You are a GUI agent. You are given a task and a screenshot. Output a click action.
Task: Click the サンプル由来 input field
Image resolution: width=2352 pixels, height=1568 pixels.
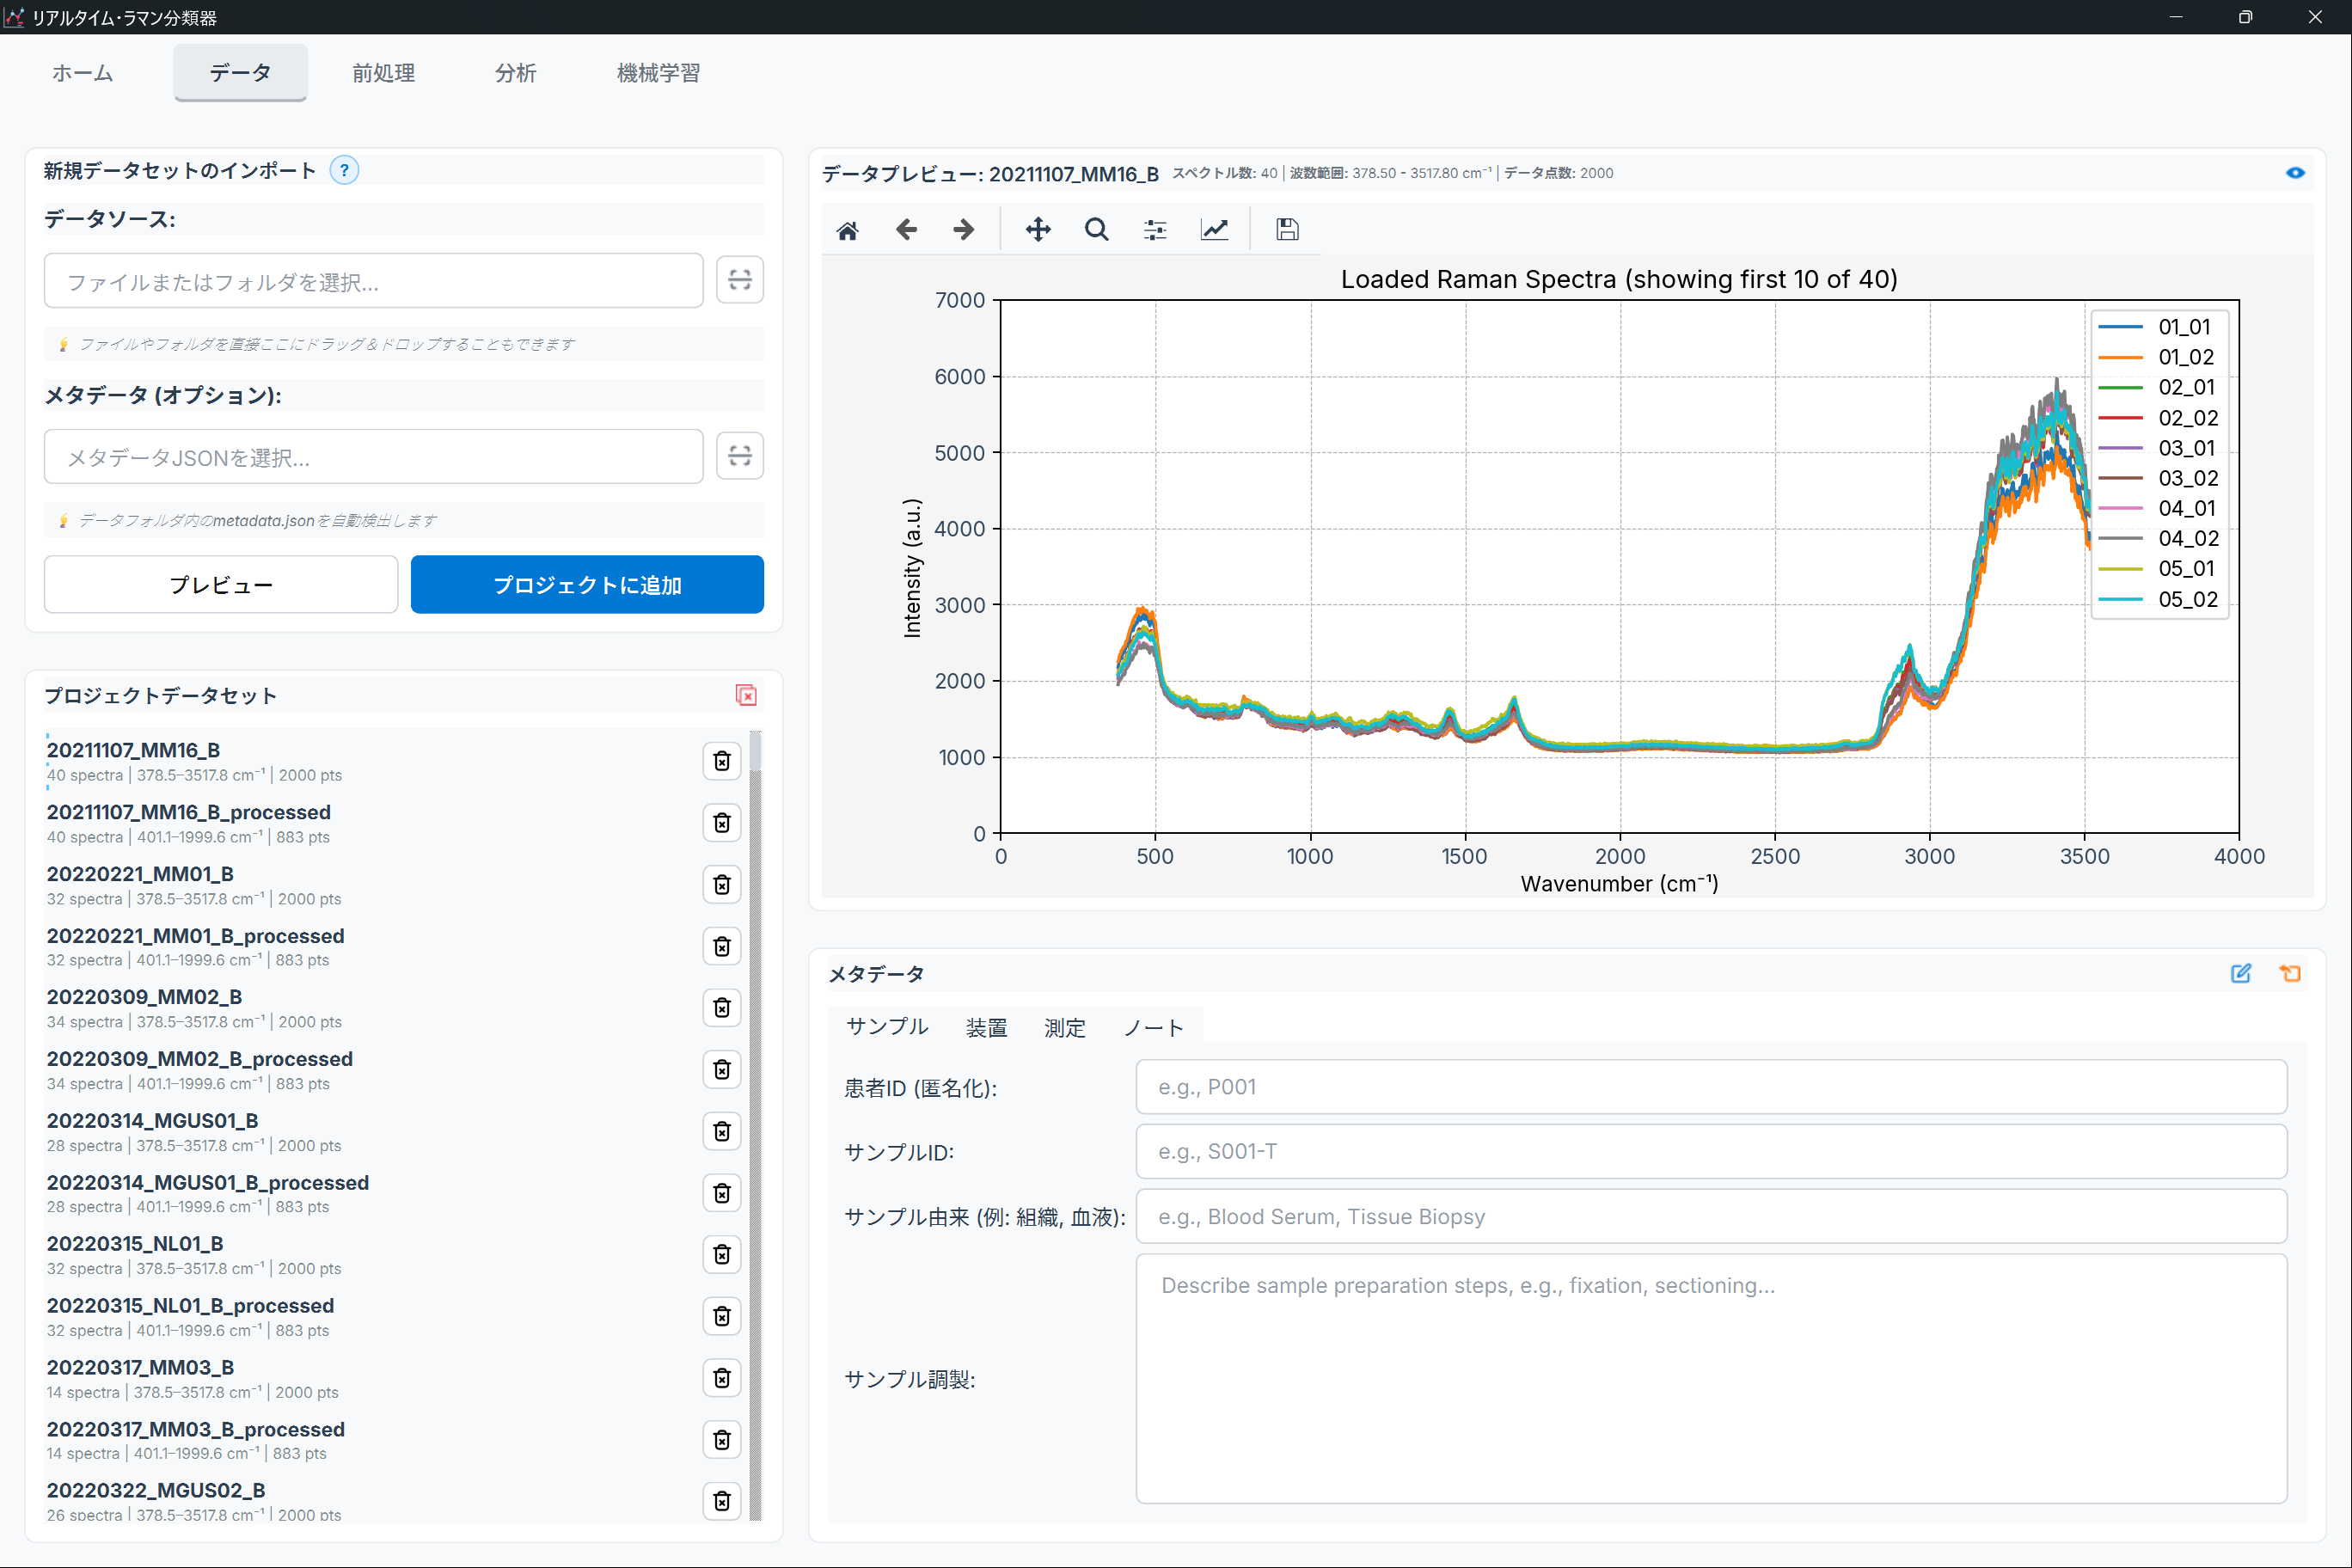tap(1711, 1217)
